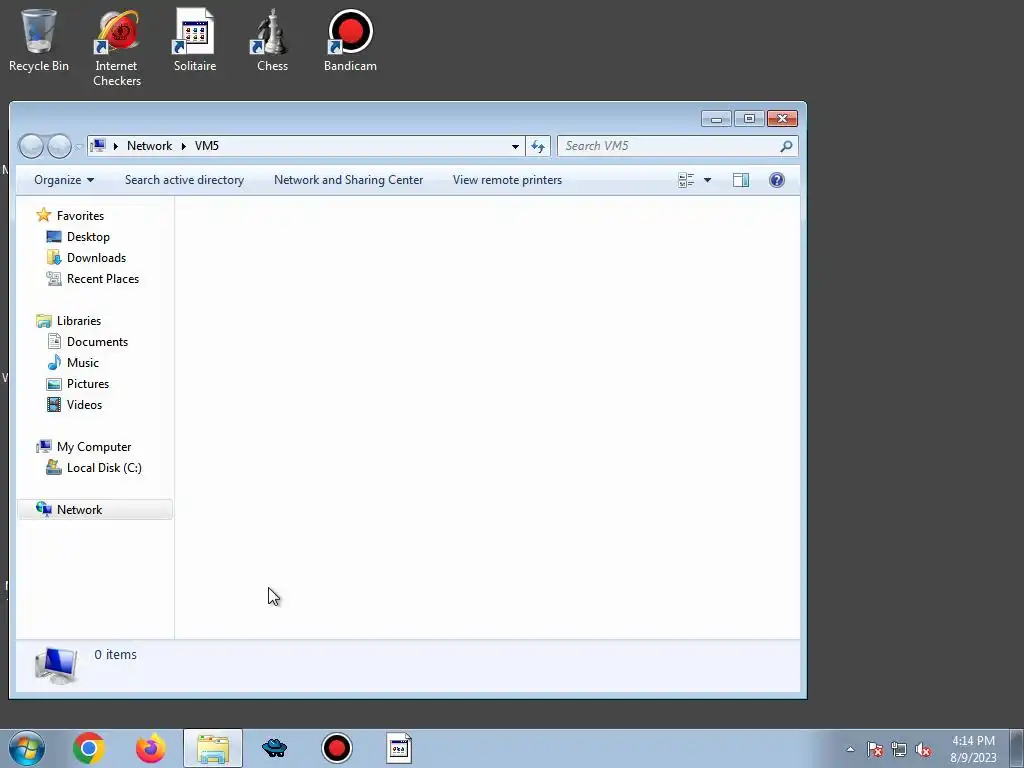
Task: Select Libraries in the navigation pane
Action: pos(79,321)
